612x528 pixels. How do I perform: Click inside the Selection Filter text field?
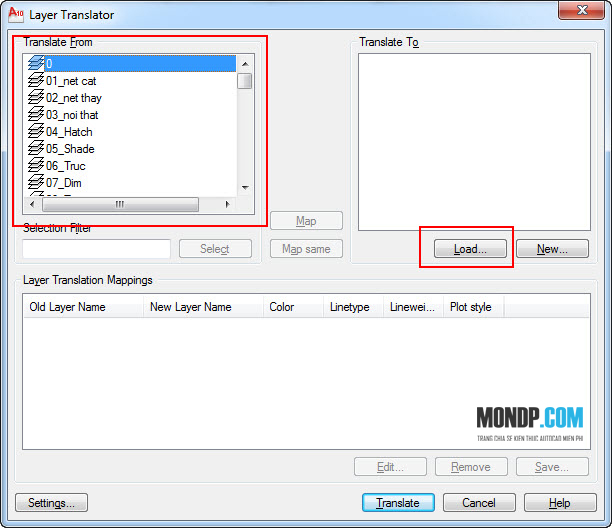click(x=96, y=249)
